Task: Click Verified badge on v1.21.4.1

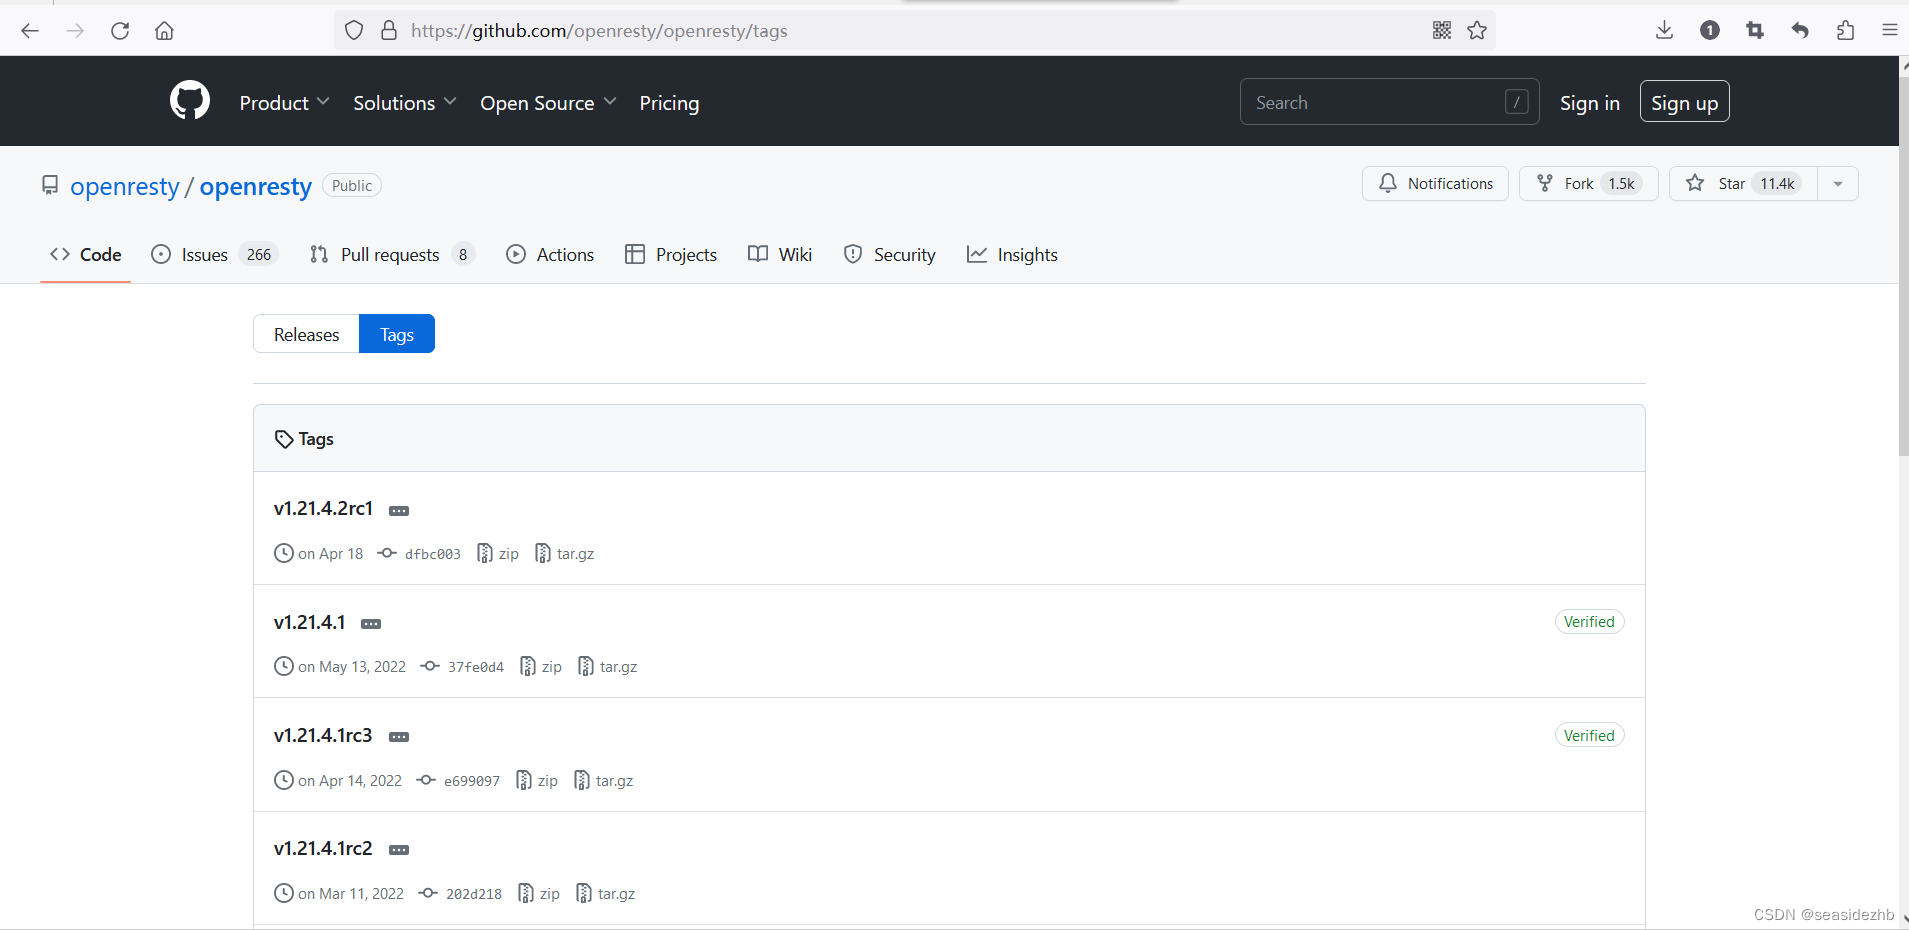Action: (x=1589, y=622)
